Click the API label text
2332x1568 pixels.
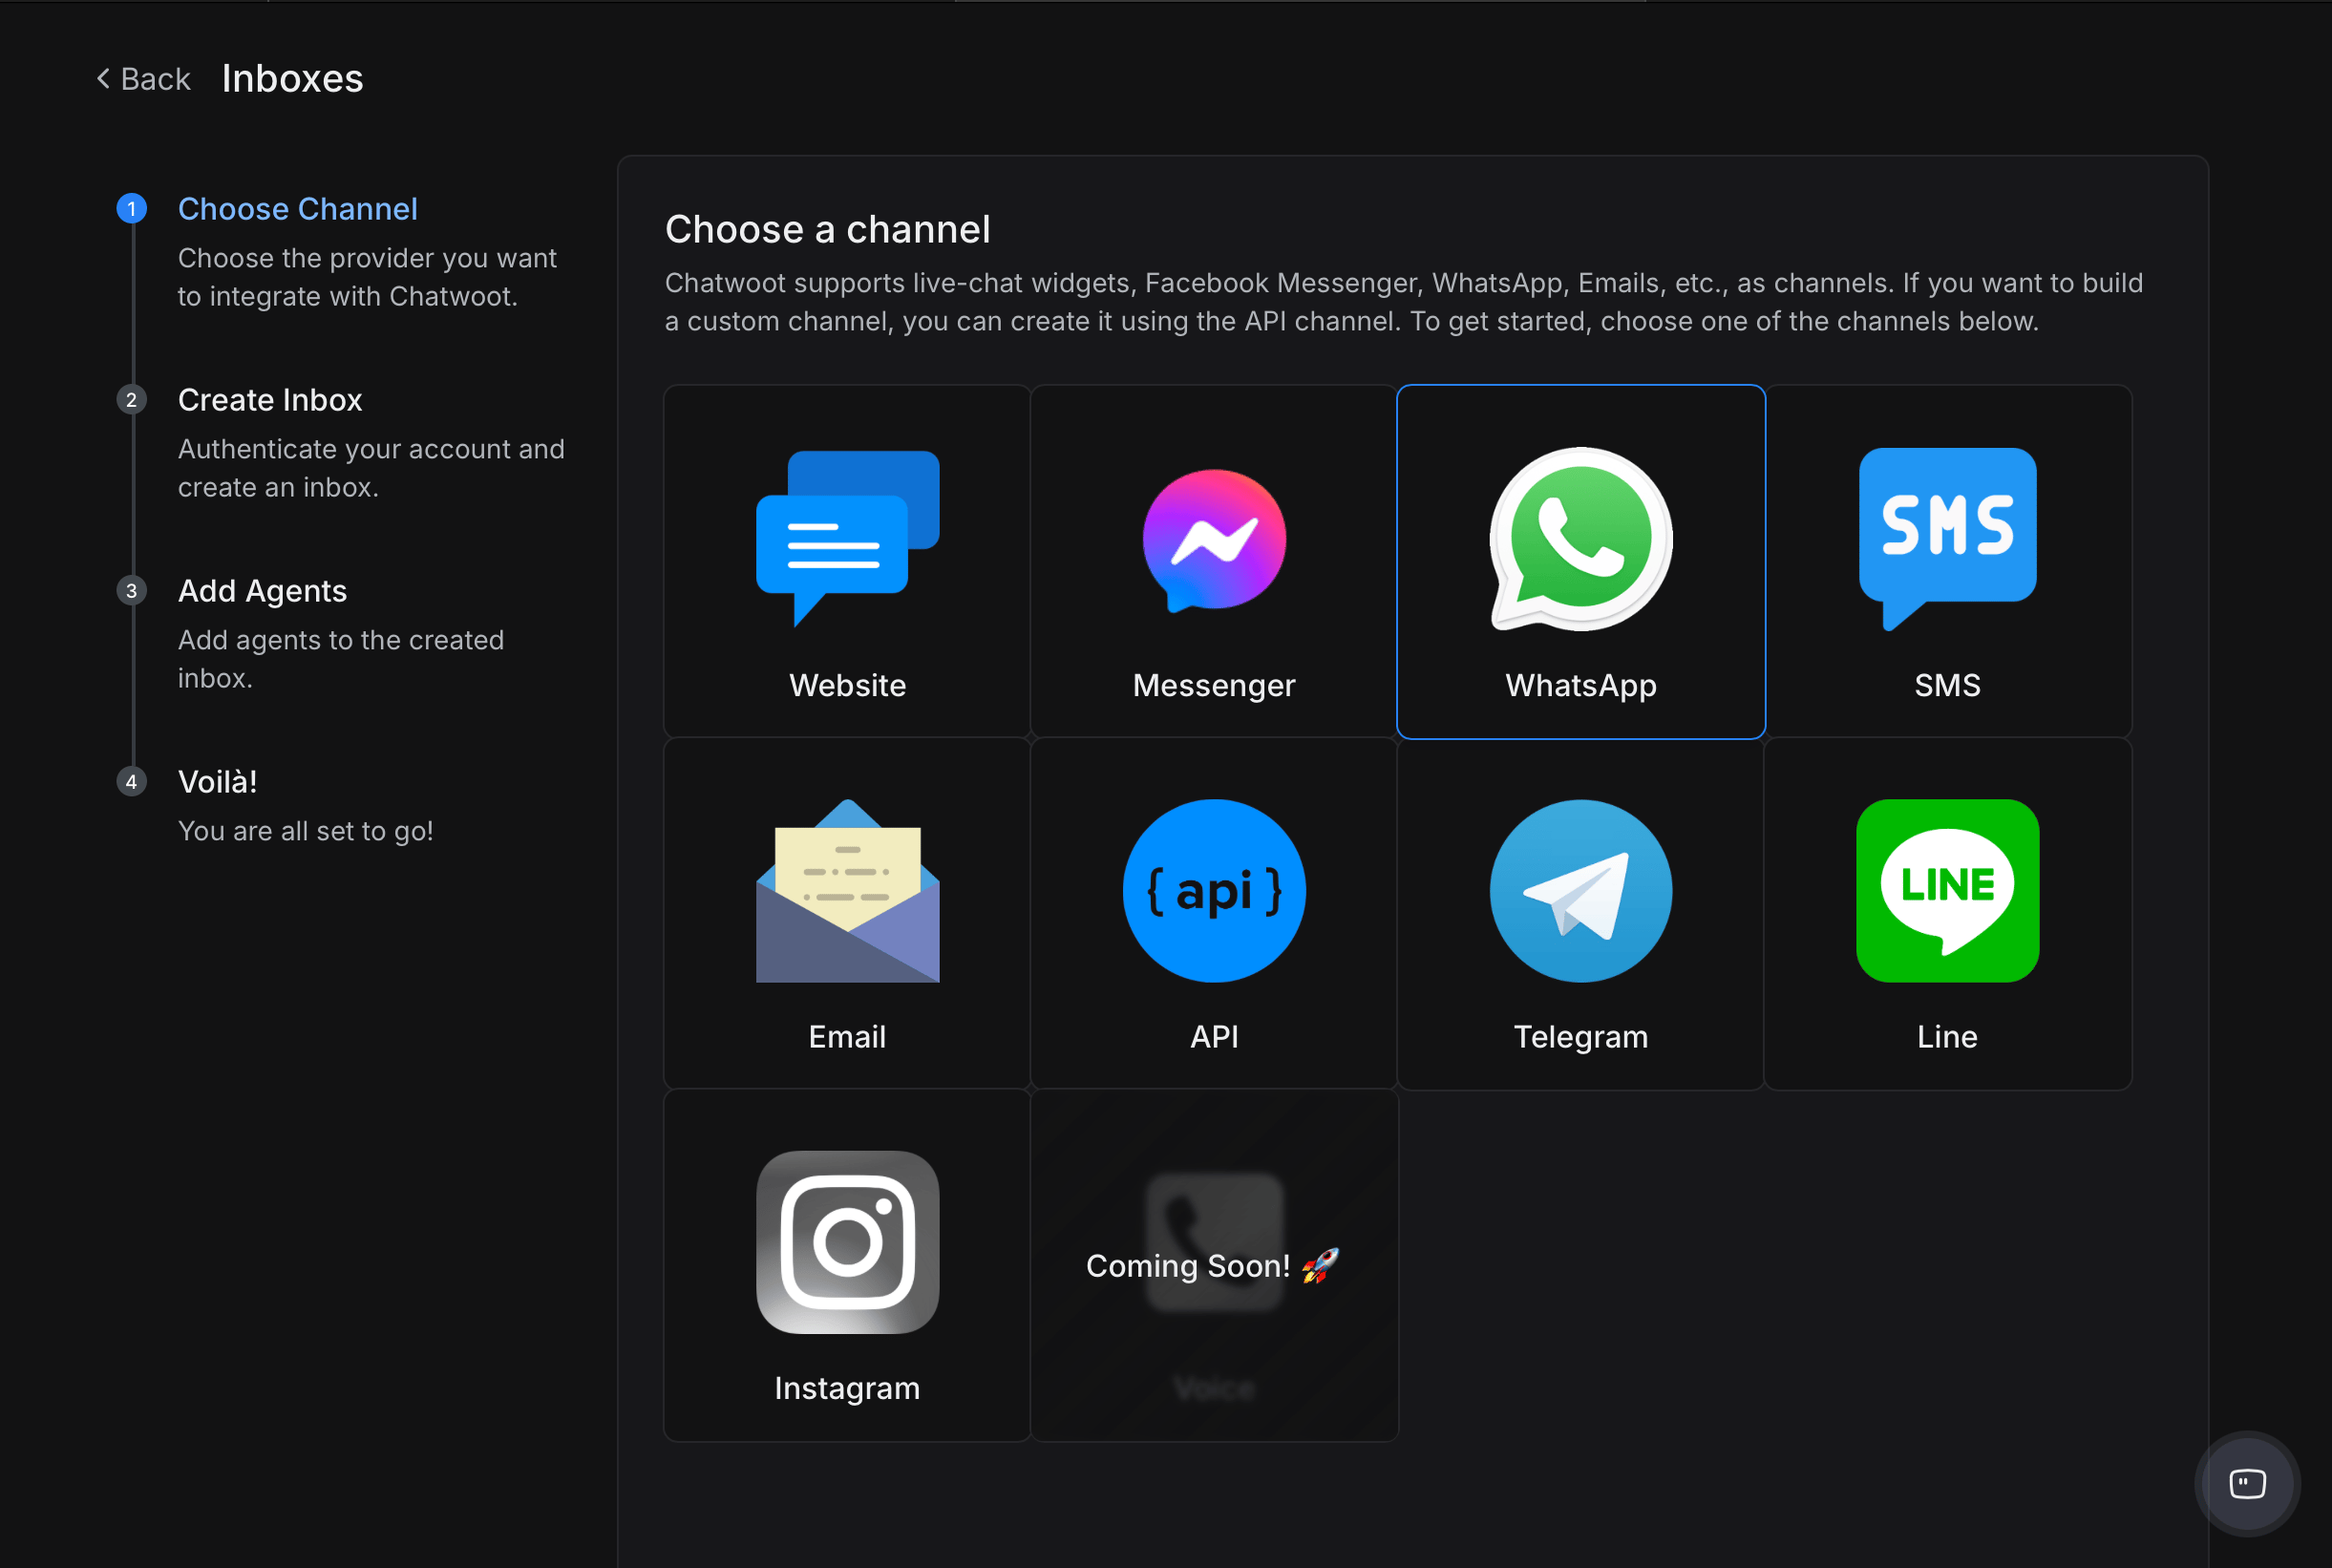(x=1214, y=1036)
